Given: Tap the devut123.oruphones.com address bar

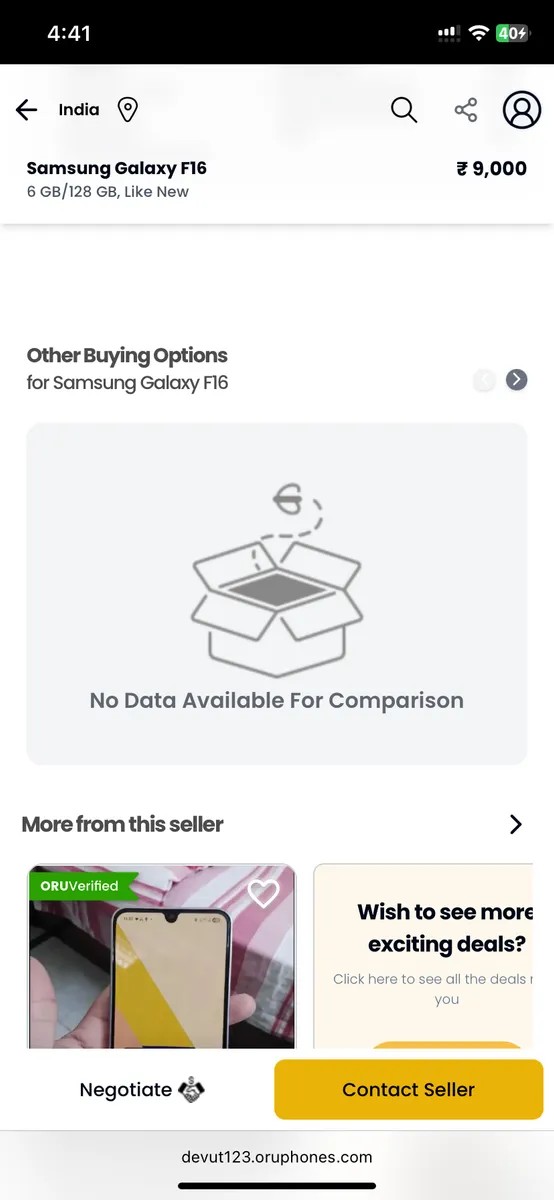Looking at the screenshot, I should coord(277,1157).
